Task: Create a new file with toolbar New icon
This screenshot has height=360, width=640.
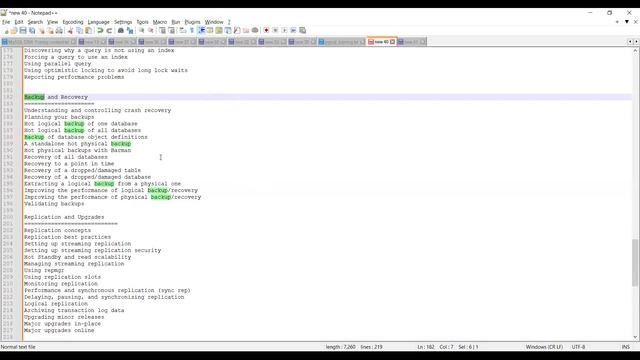Action: pos(6,31)
